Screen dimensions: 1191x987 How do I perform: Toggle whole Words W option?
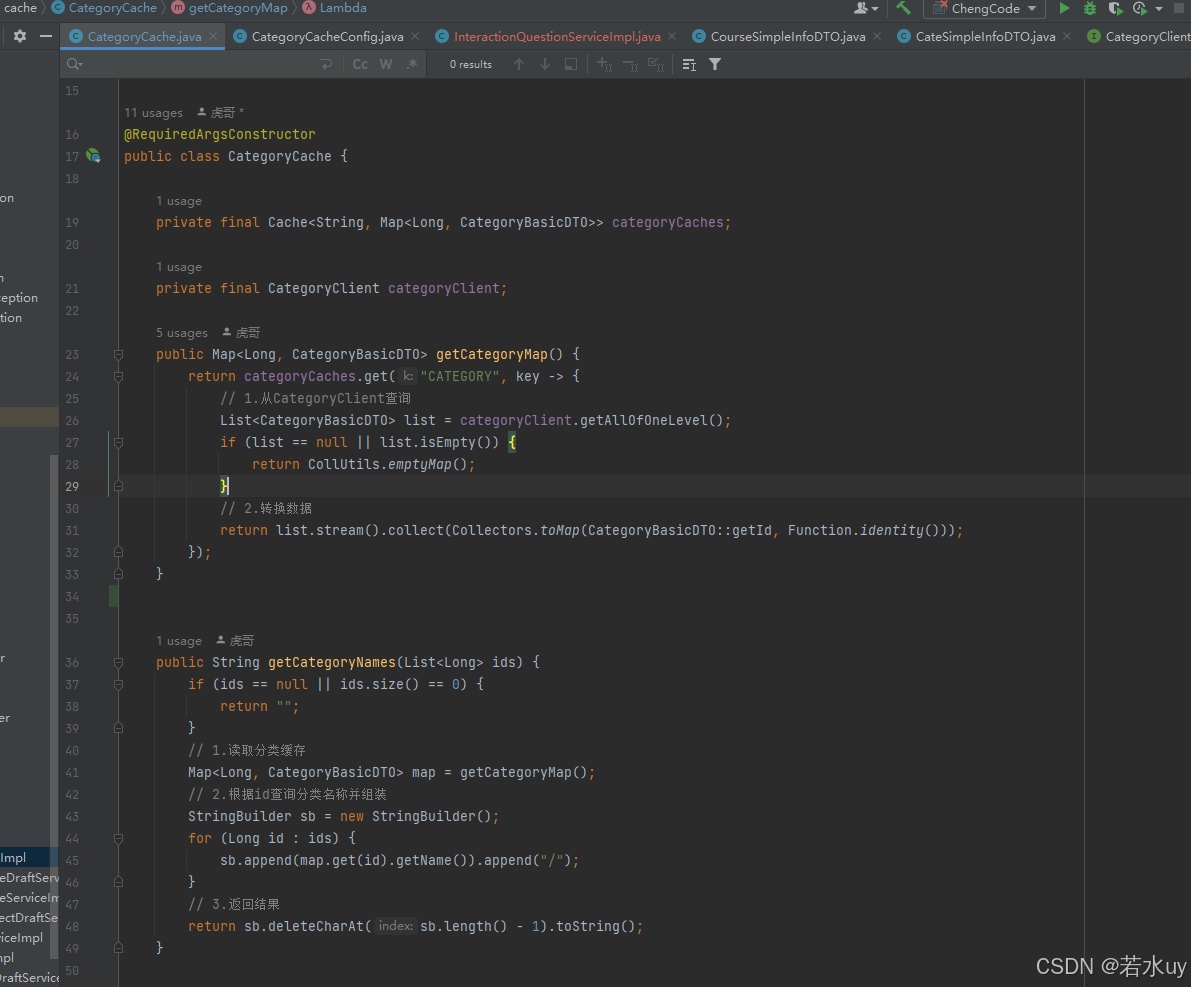(x=386, y=65)
